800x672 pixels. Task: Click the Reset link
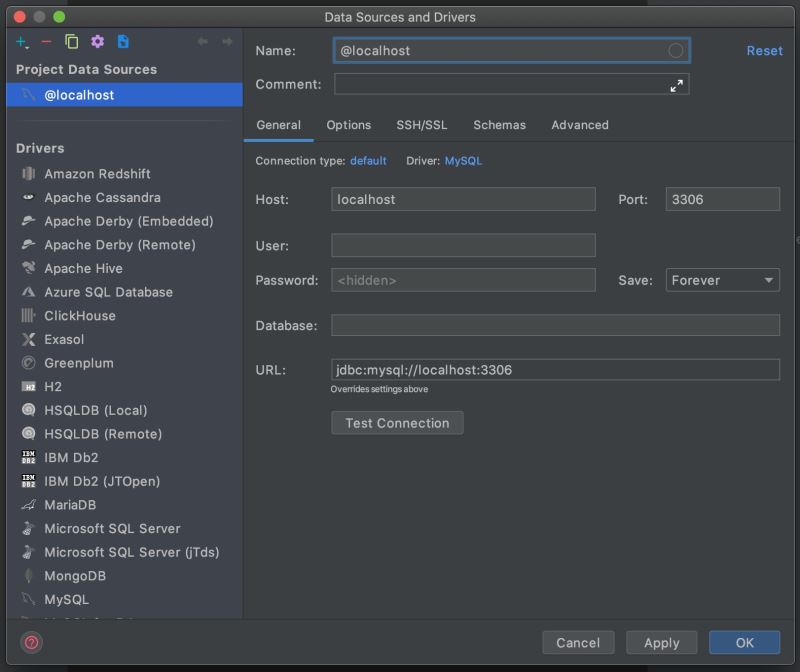pyautogui.click(x=764, y=50)
